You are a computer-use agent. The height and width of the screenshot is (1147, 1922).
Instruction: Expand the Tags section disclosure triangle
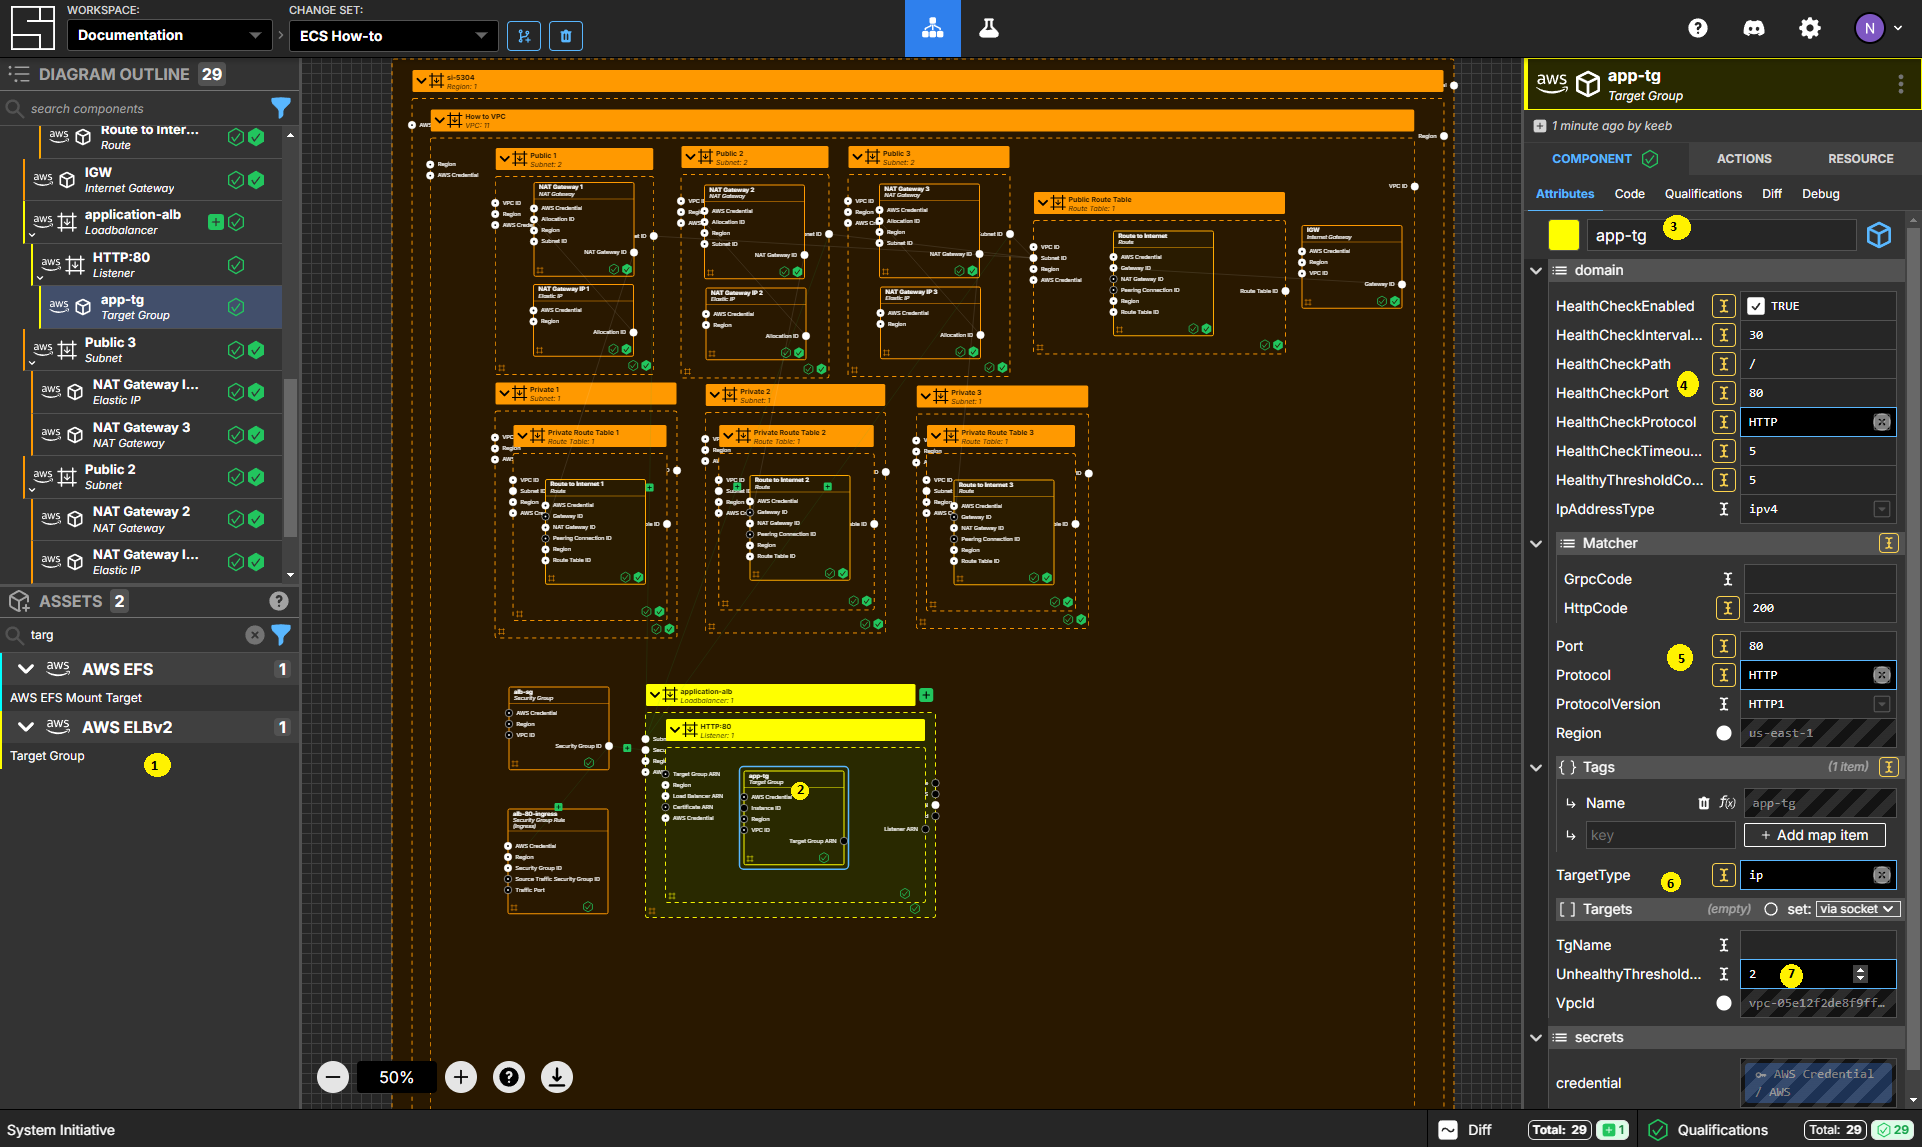(x=1540, y=766)
